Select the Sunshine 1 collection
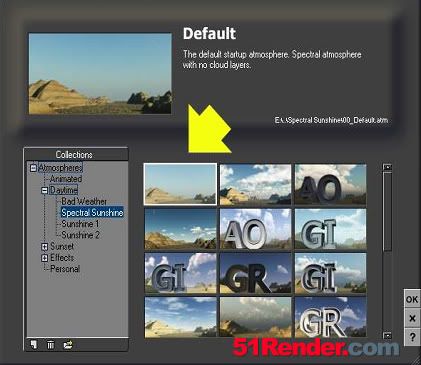421x365 pixels. click(80, 224)
